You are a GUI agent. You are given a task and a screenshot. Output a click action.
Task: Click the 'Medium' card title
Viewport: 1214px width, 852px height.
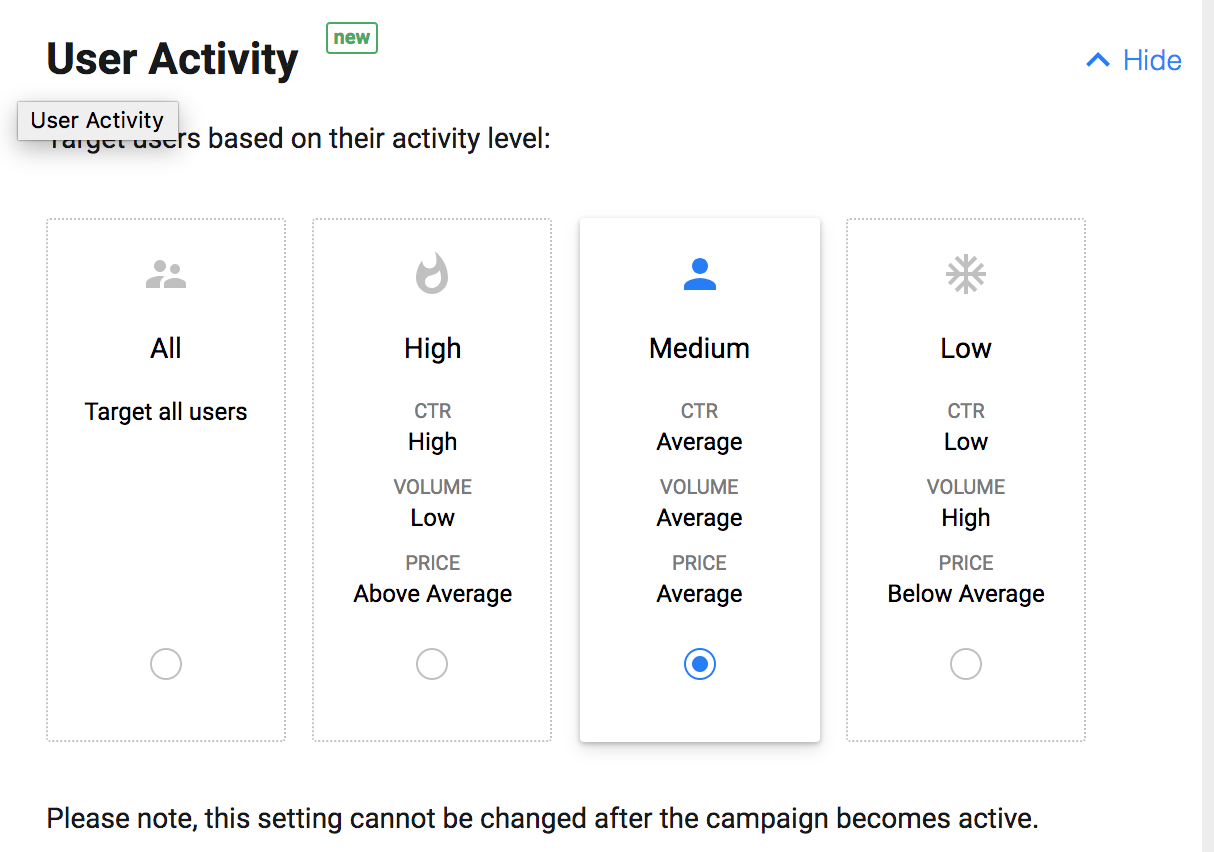pos(700,348)
